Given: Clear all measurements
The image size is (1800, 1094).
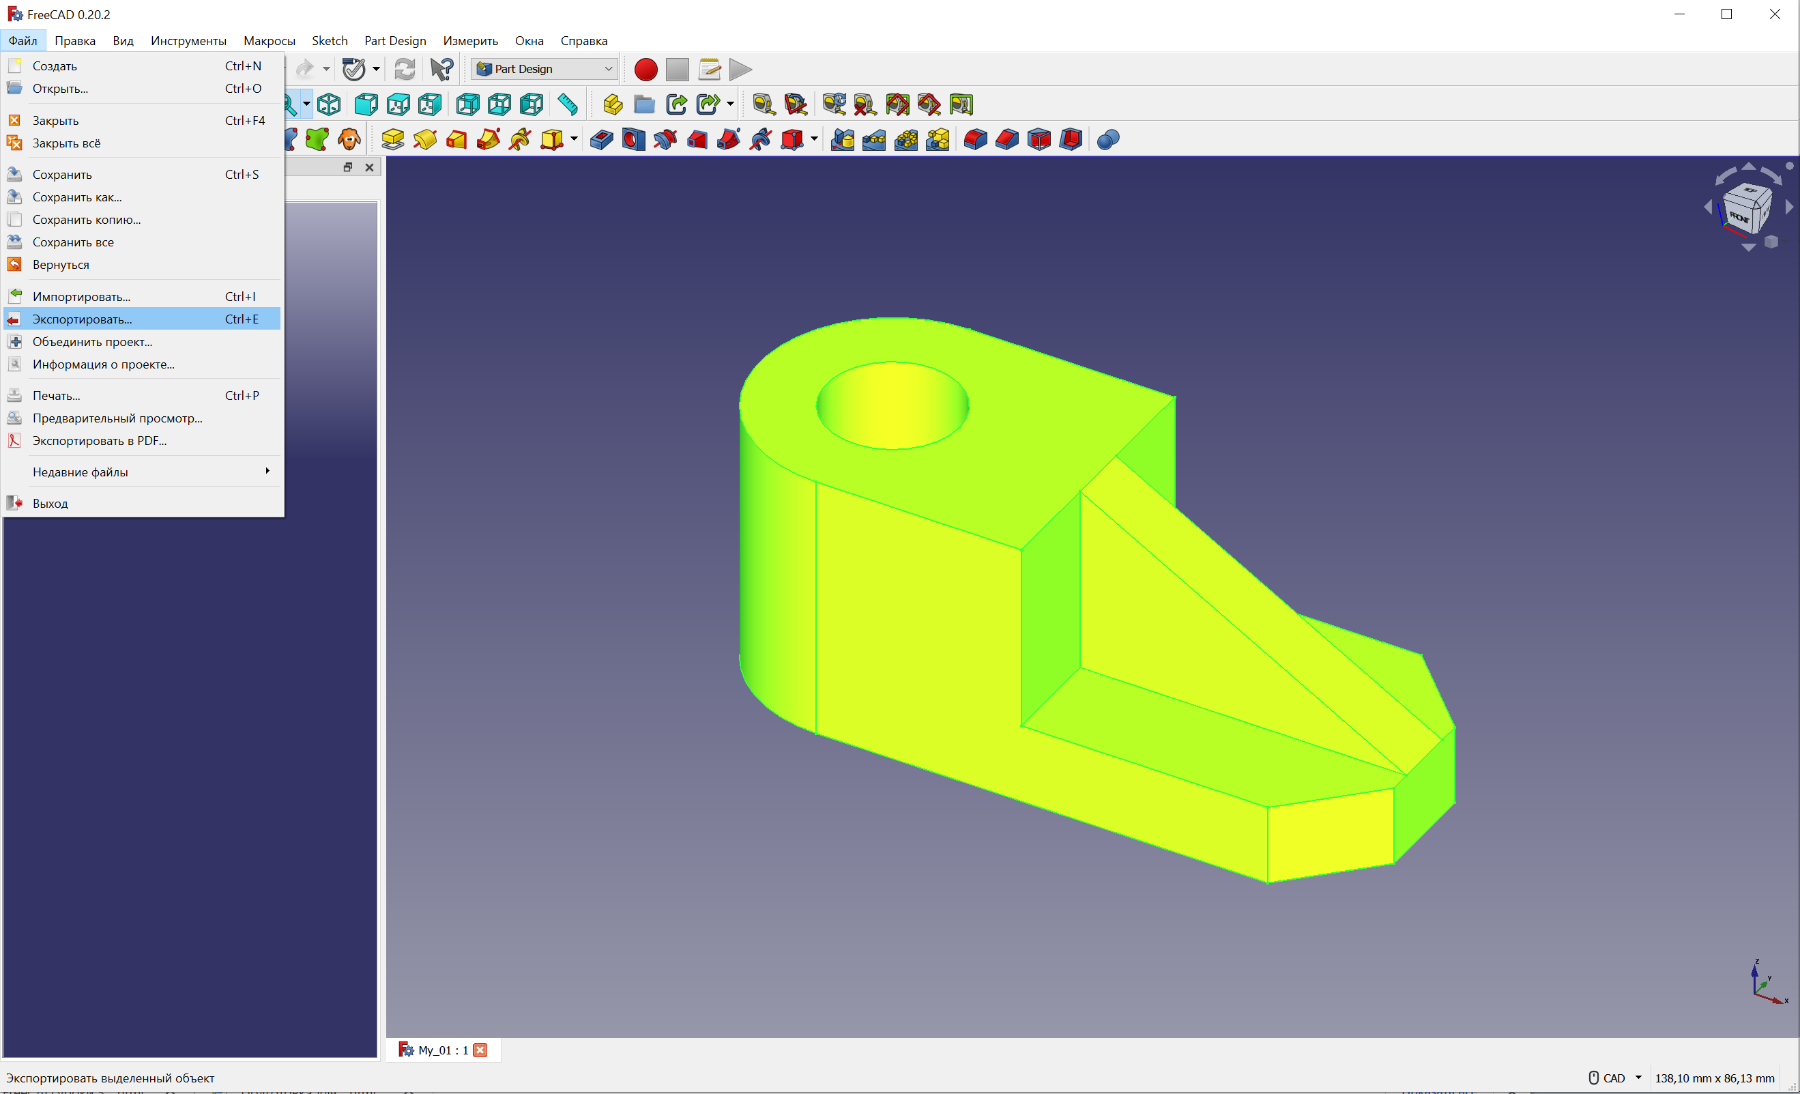Looking at the screenshot, I should (865, 104).
